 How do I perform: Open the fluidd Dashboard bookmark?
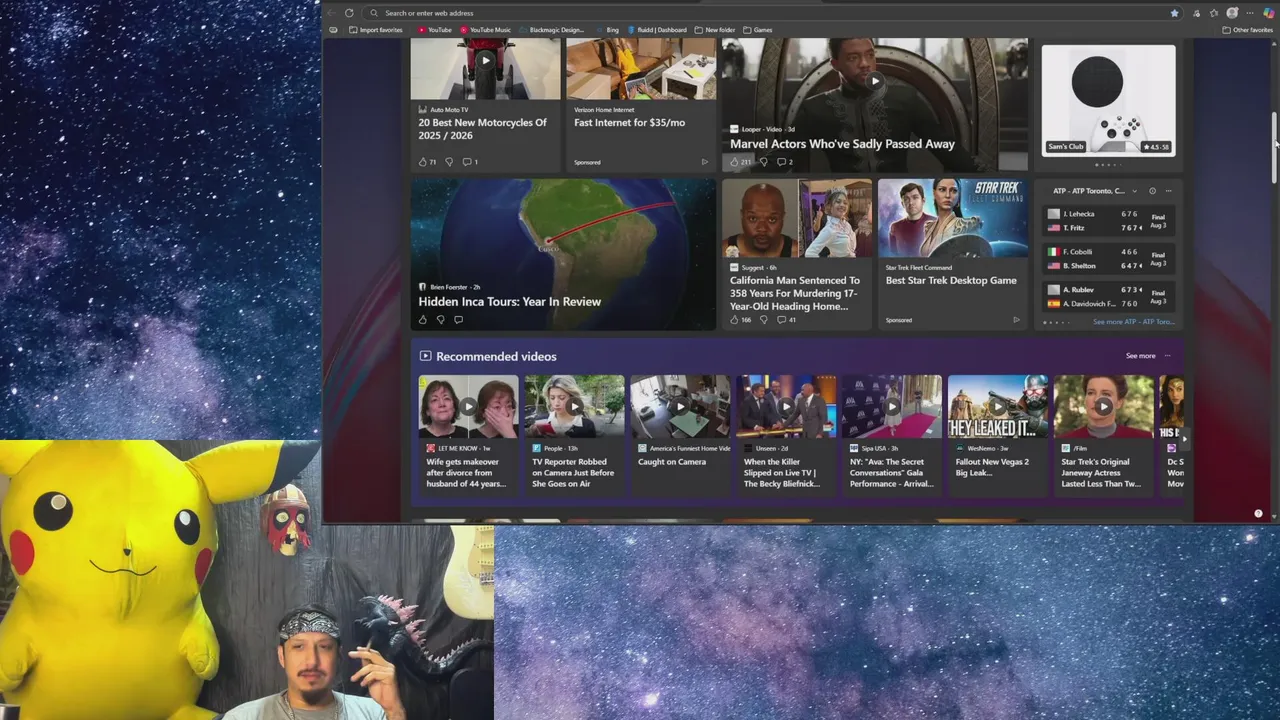(657, 30)
